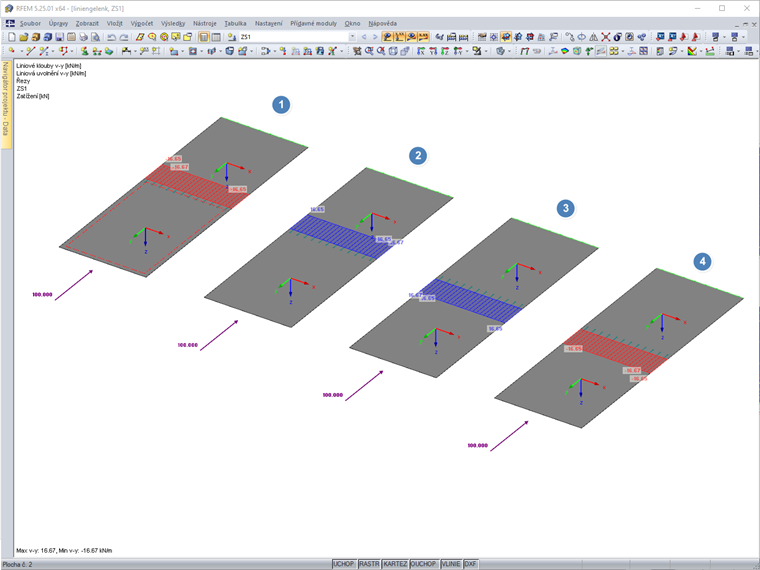Screen dimensions: 760x570
Task: Toggle the highlighted view-mode button with arrows
Action: coord(506,37)
